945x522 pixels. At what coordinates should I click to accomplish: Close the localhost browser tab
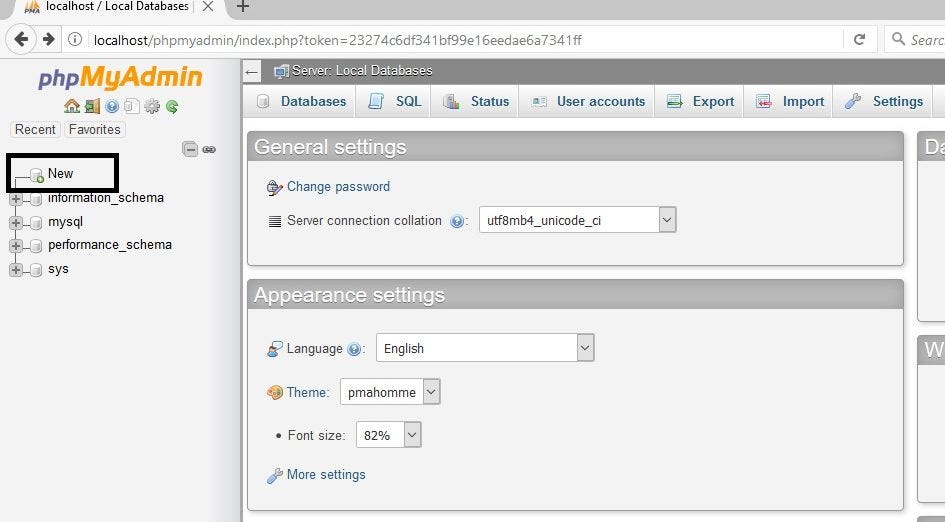coord(207,7)
